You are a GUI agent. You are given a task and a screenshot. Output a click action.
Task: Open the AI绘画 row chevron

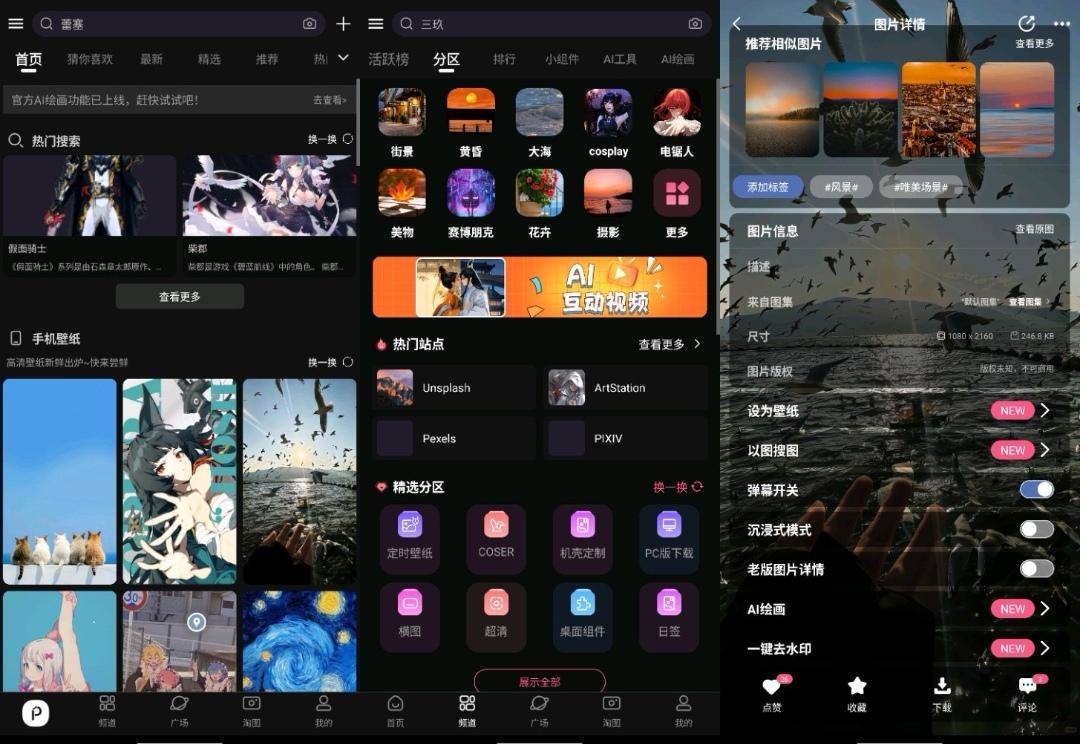click(1045, 608)
